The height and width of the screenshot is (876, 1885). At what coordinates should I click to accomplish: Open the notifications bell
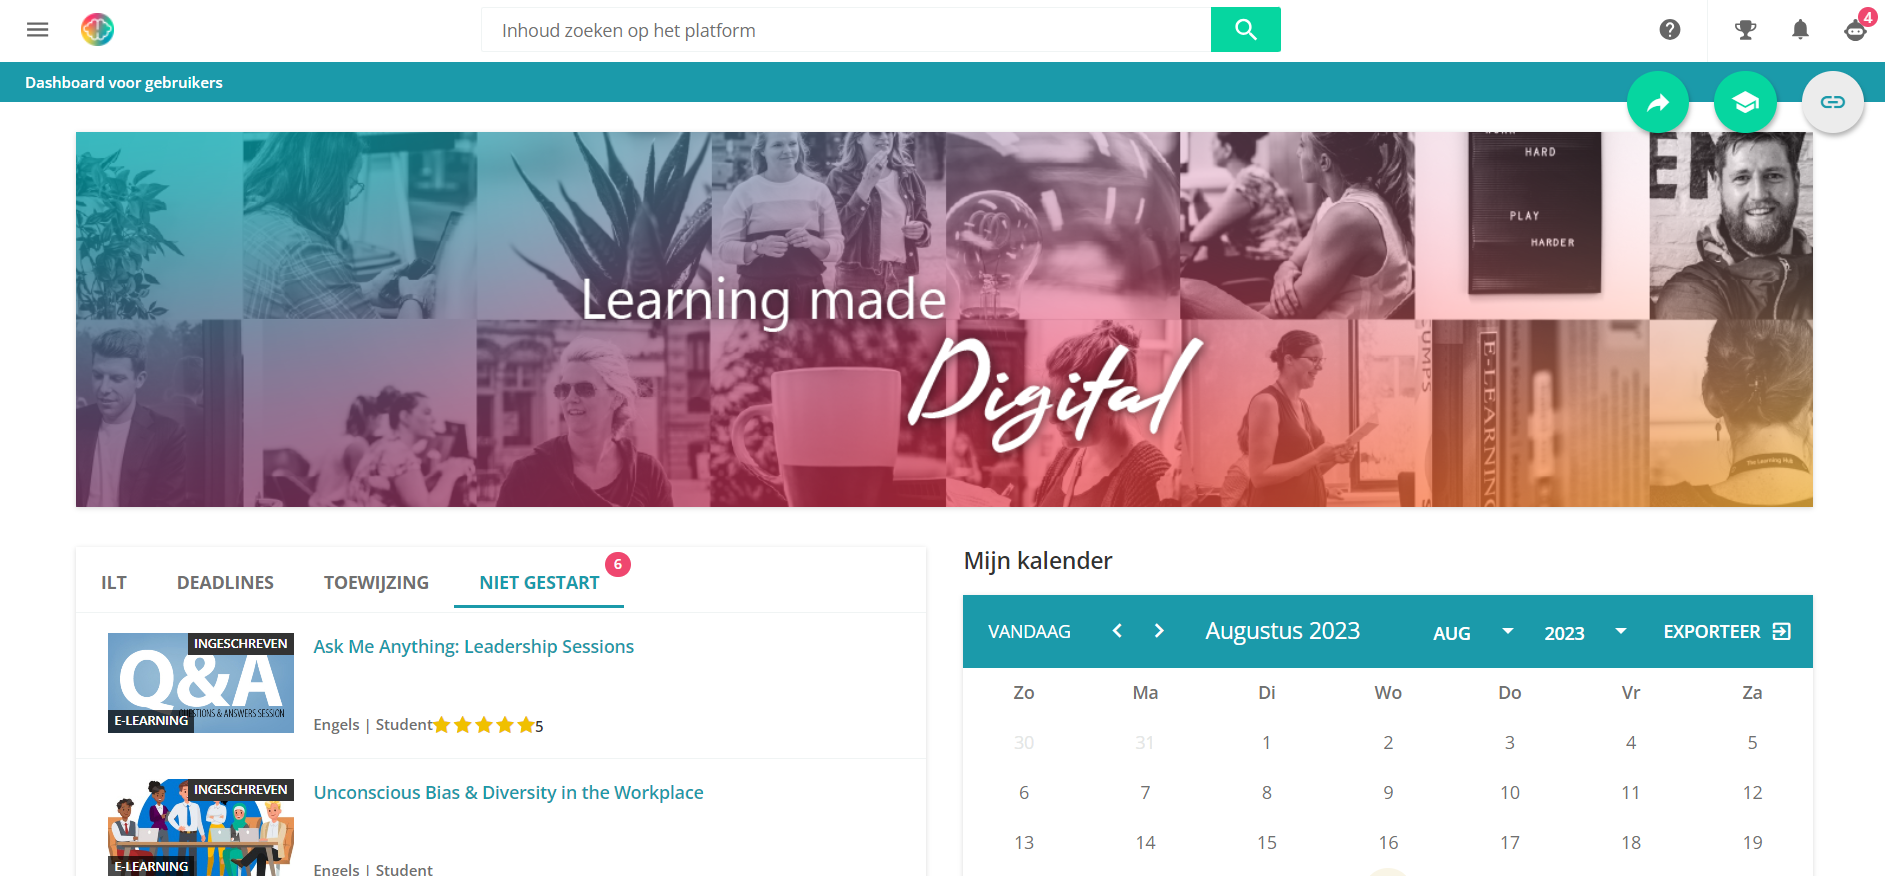[1800, 30]
